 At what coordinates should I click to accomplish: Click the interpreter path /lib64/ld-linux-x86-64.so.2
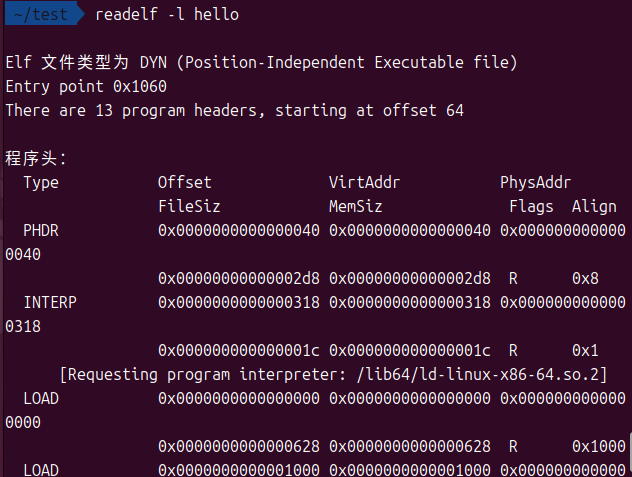coord(478,374)
